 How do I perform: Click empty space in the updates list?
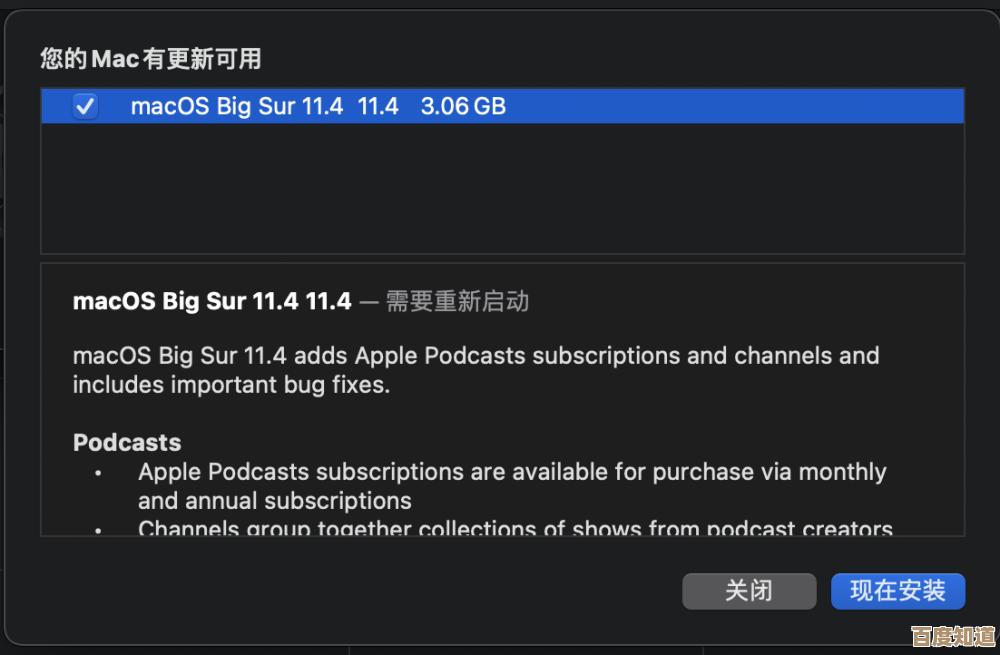[500, 190]
